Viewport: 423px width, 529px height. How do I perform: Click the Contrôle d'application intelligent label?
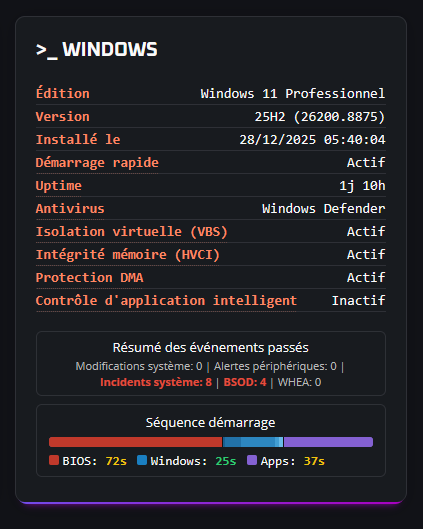pos(166,301)
